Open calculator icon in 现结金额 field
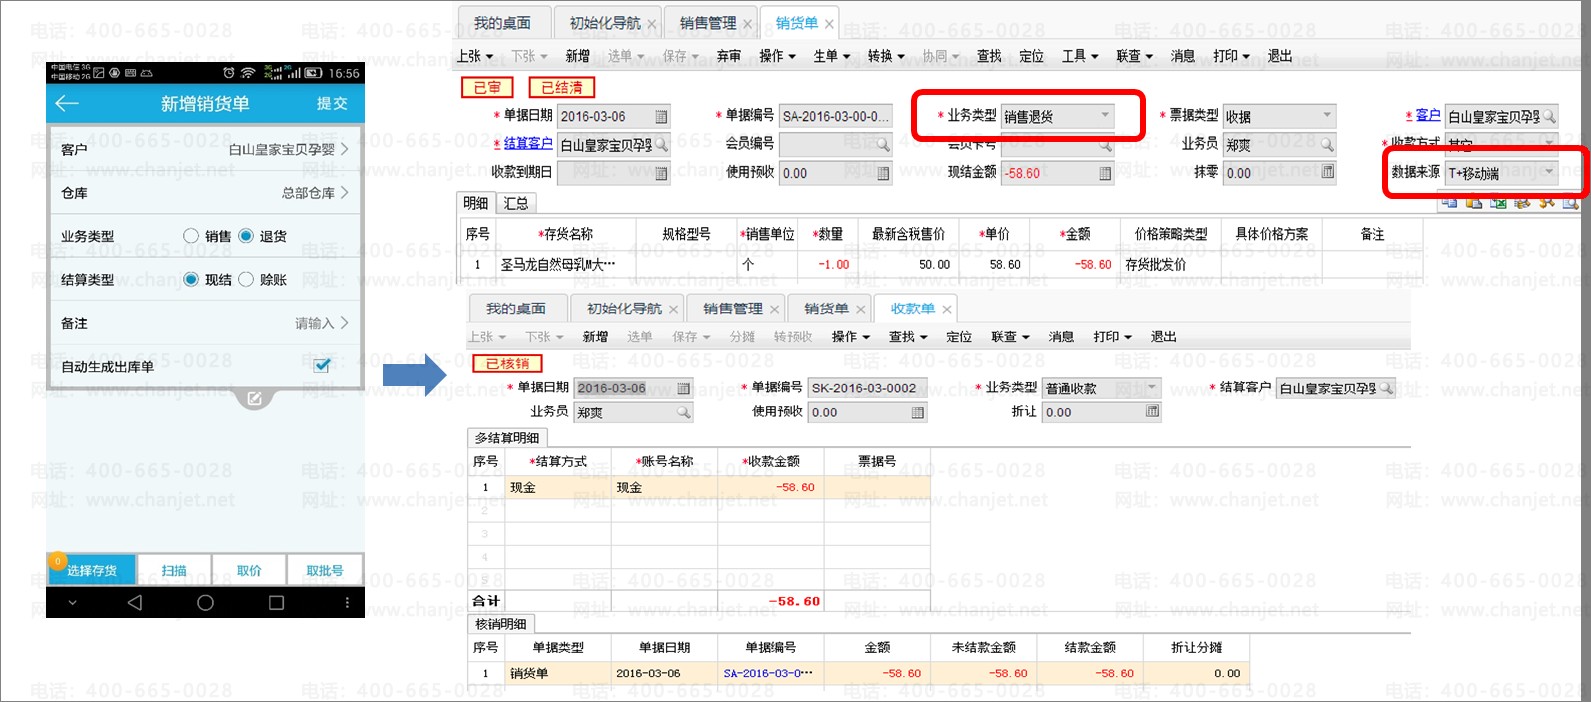This screenshot has width=1591, height=702. point(1105,173)
